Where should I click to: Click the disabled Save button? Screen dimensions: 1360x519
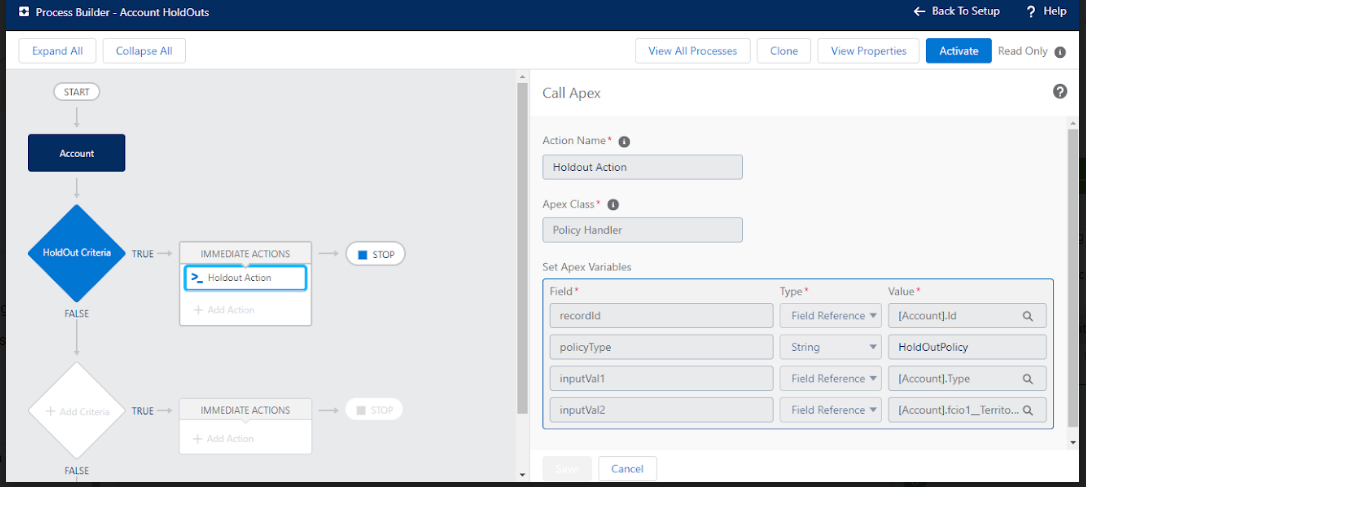pos(567,469)
